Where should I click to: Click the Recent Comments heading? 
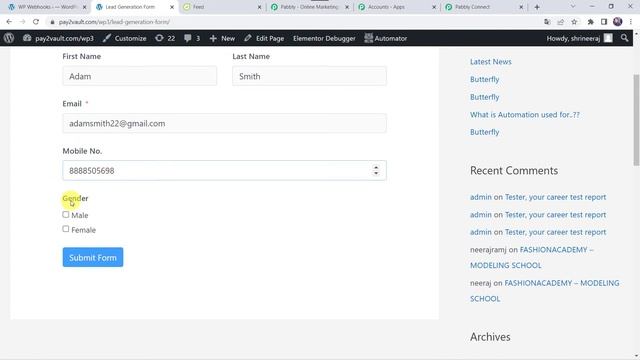coord(514,171)
